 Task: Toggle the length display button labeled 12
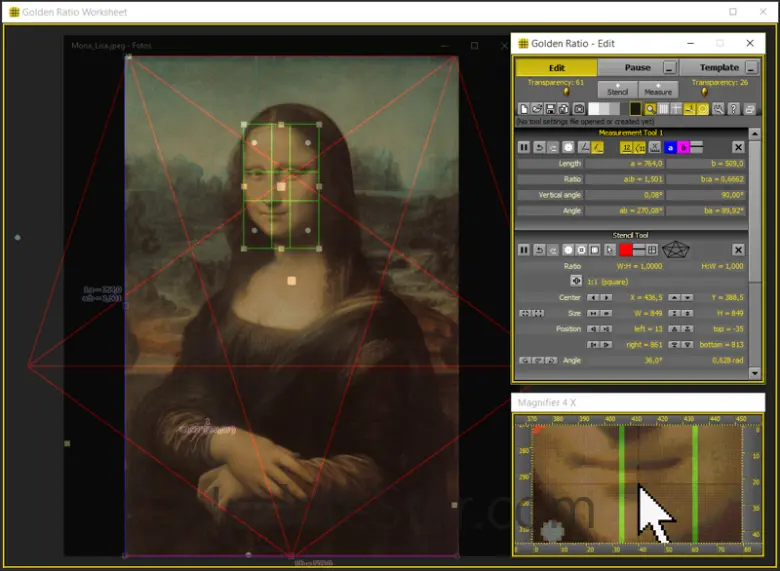pyautogui.click(x=626, y=147)
